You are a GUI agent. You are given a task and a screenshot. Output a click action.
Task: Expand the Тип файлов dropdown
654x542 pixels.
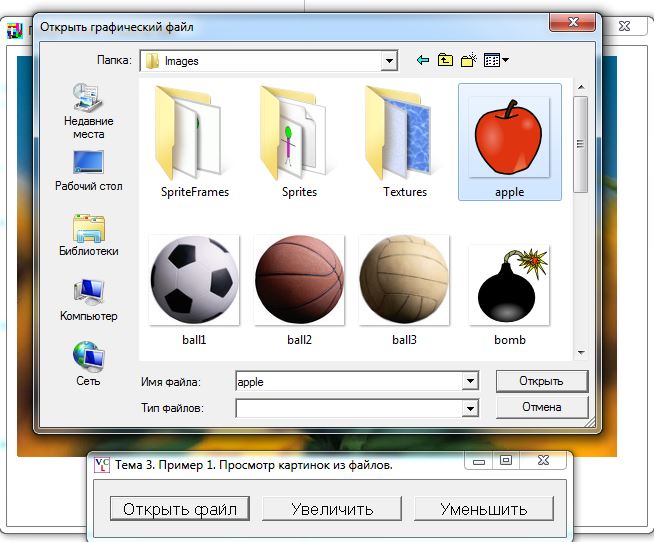(x=470, y=408)
